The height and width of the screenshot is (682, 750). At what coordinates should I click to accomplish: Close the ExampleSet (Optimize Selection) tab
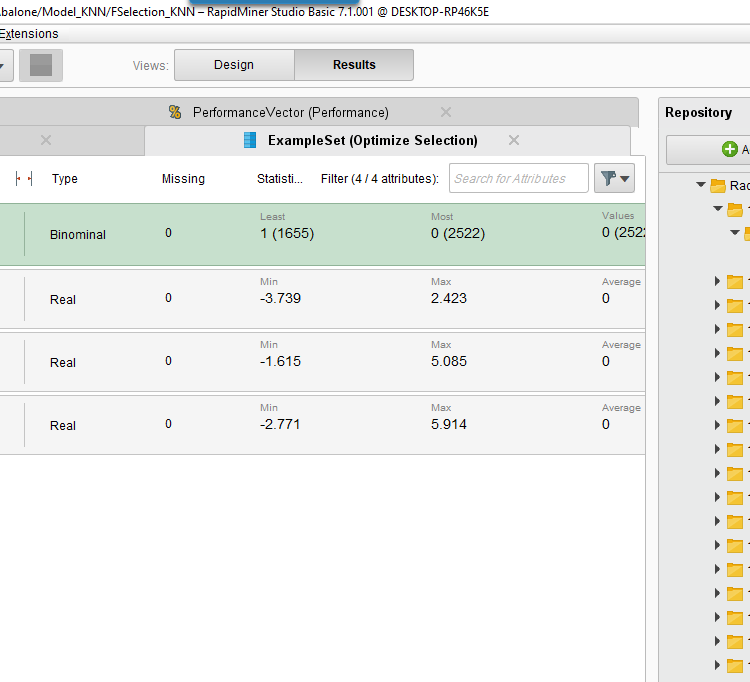tap(514, 140)
